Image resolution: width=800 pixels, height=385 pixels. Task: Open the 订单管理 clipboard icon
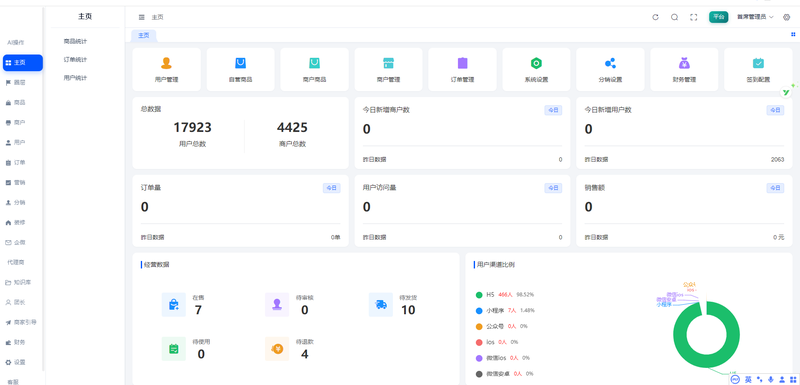click(462, 63)
